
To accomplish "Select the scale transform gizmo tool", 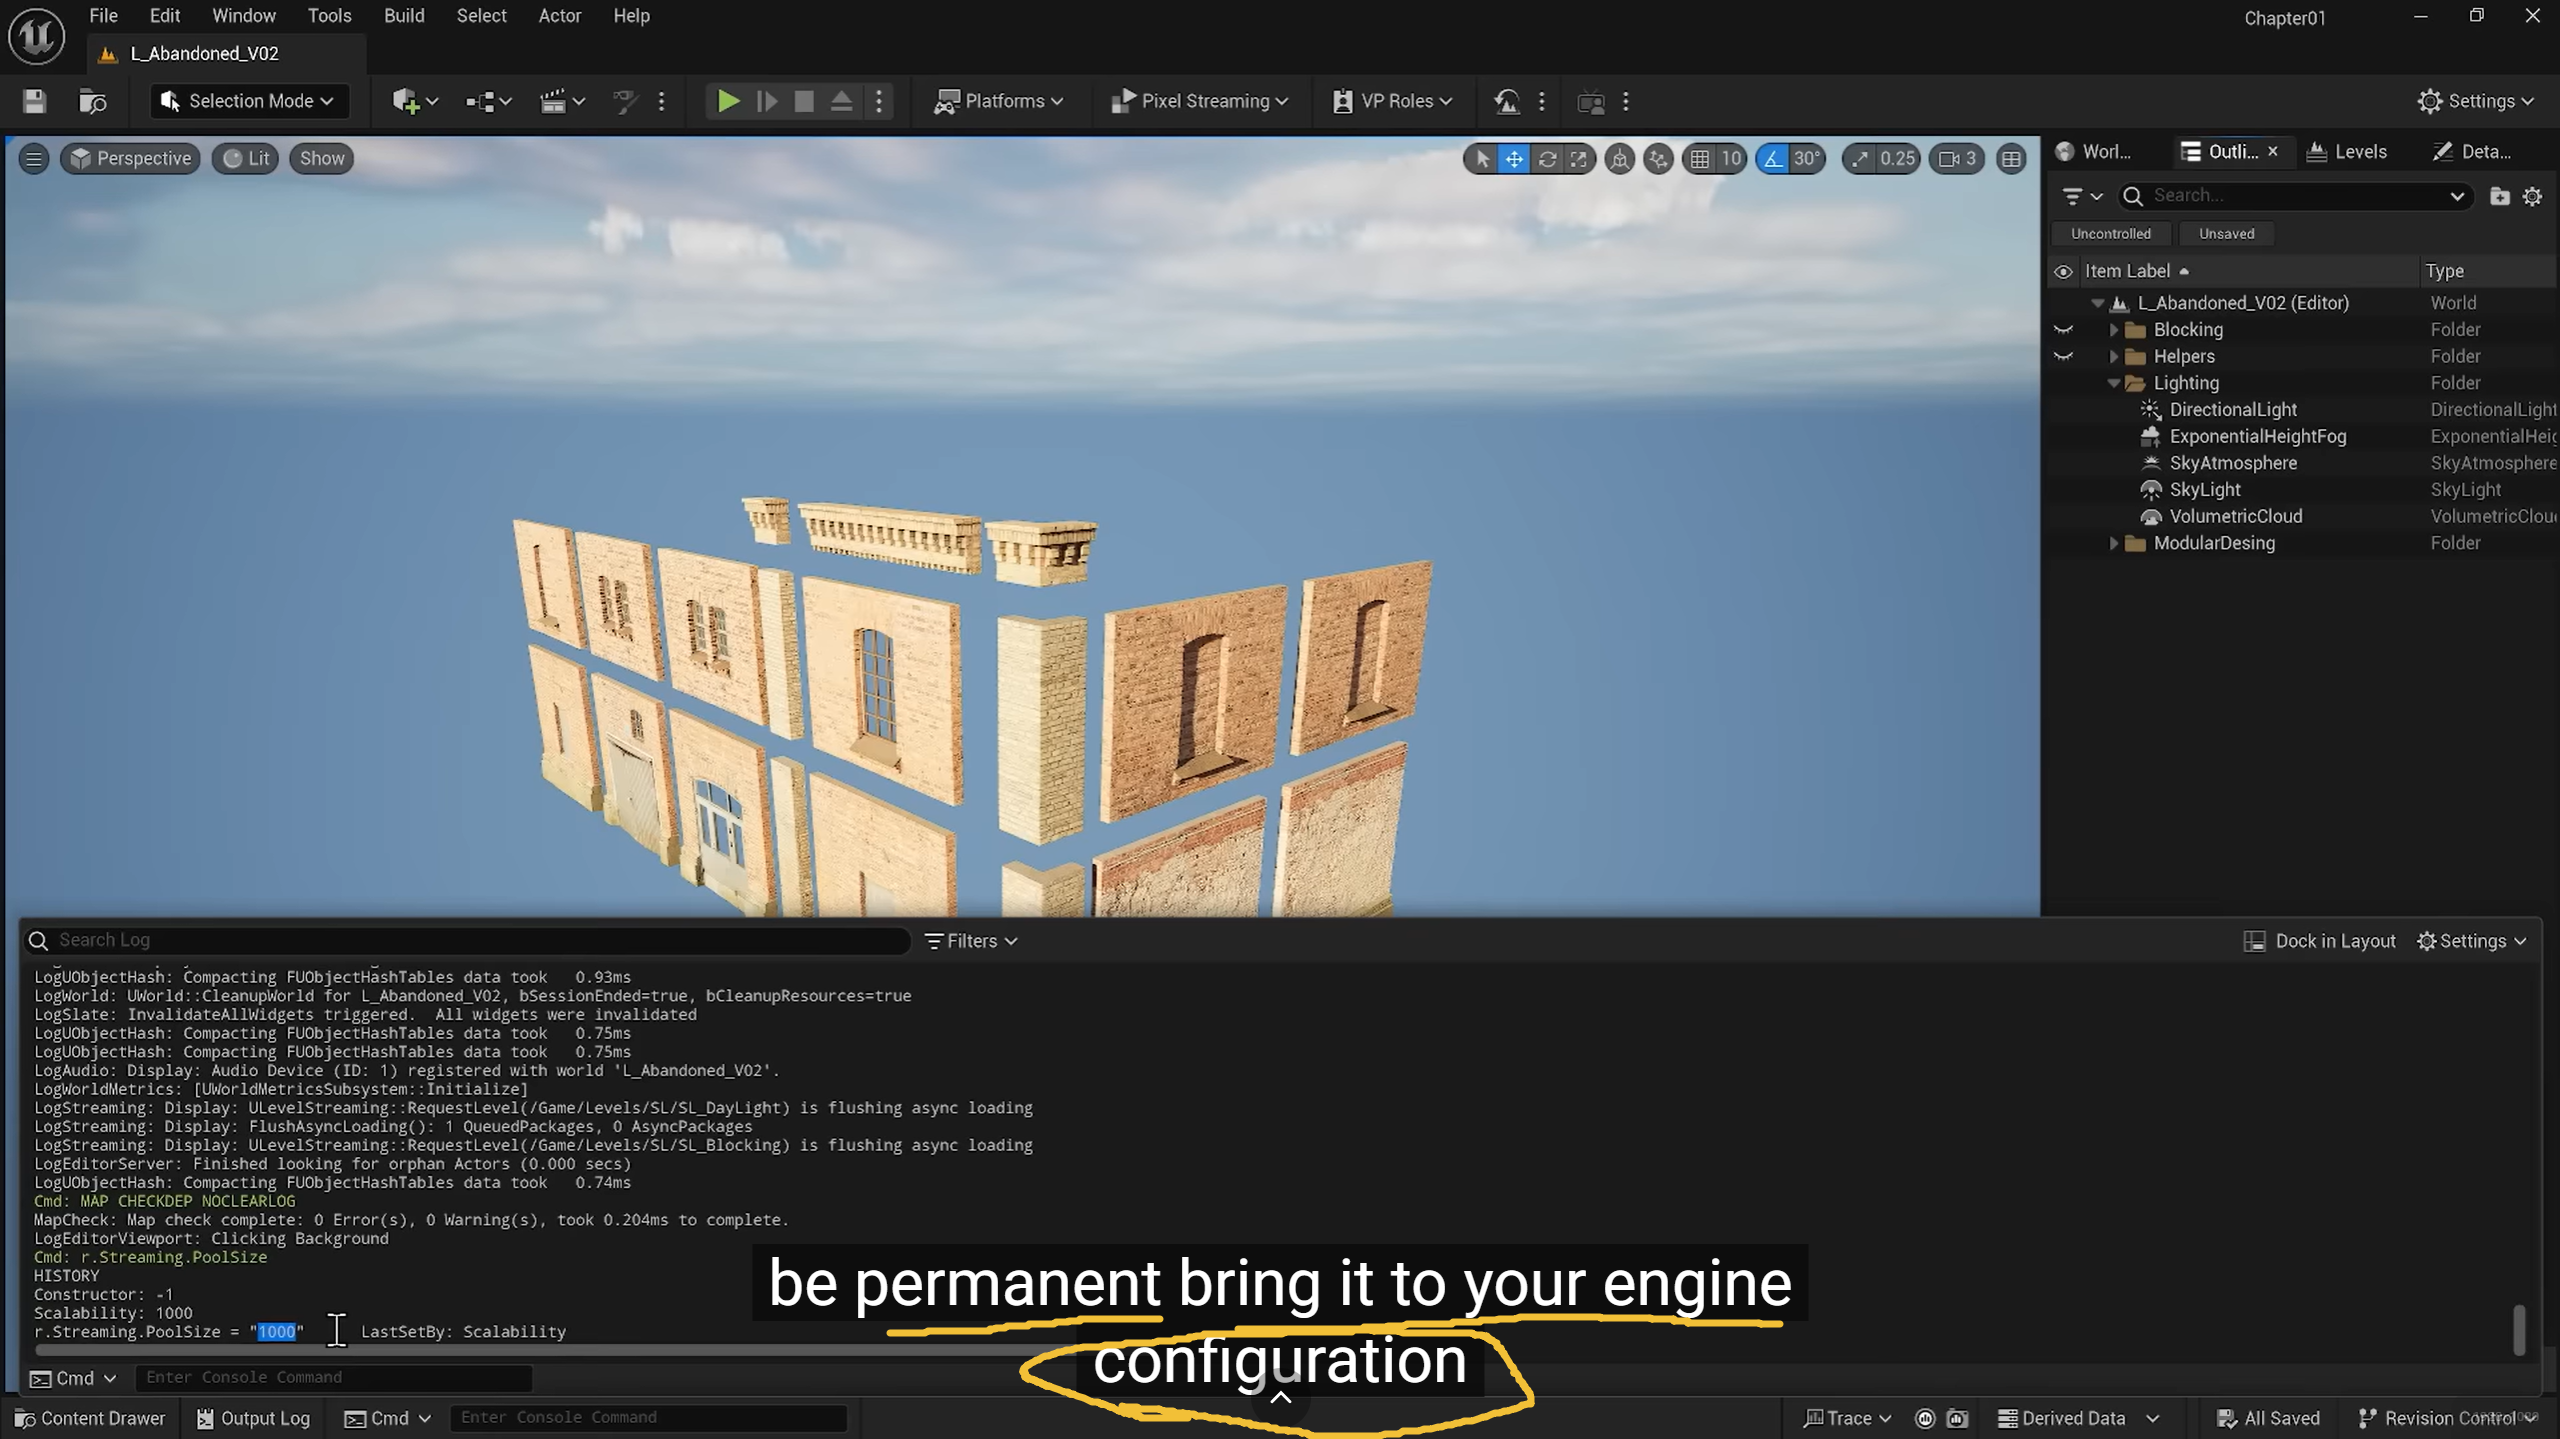I will (x=1579, y=158).
